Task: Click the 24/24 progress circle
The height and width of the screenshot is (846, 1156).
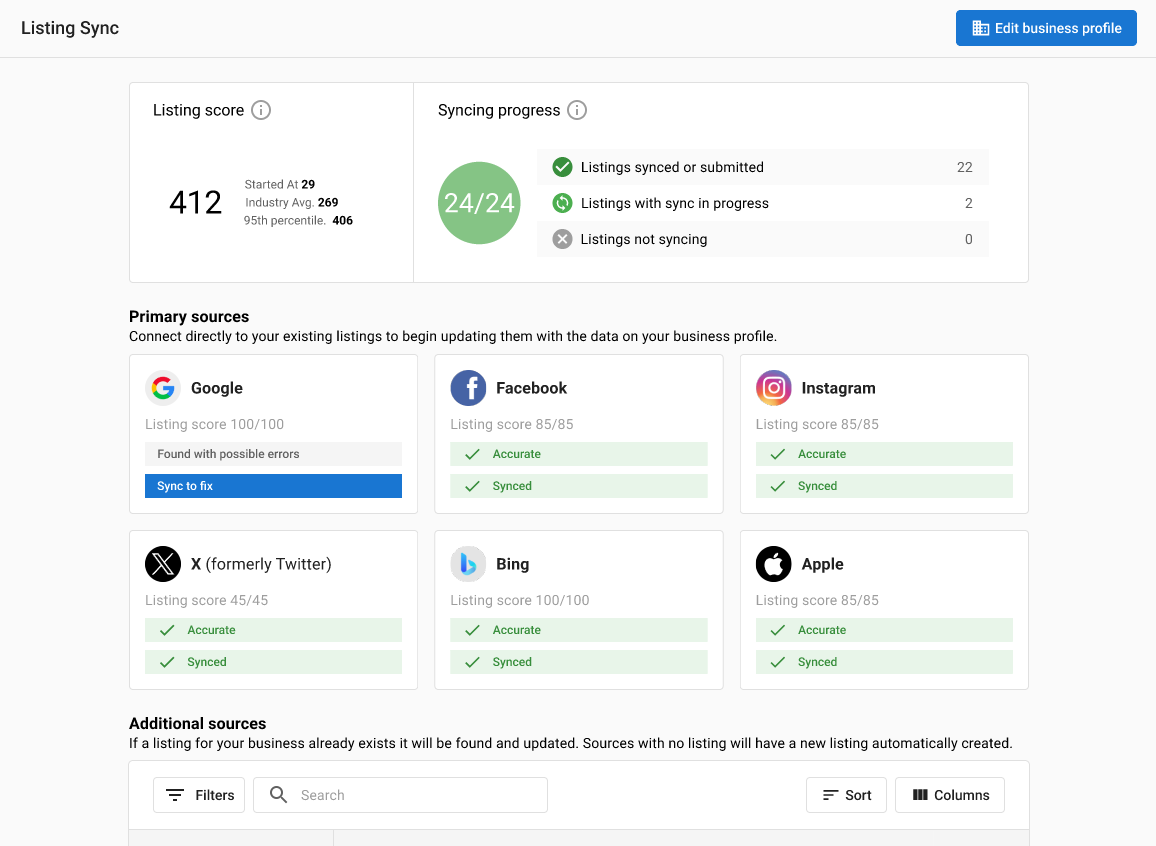Action: [x=479, y=203]
